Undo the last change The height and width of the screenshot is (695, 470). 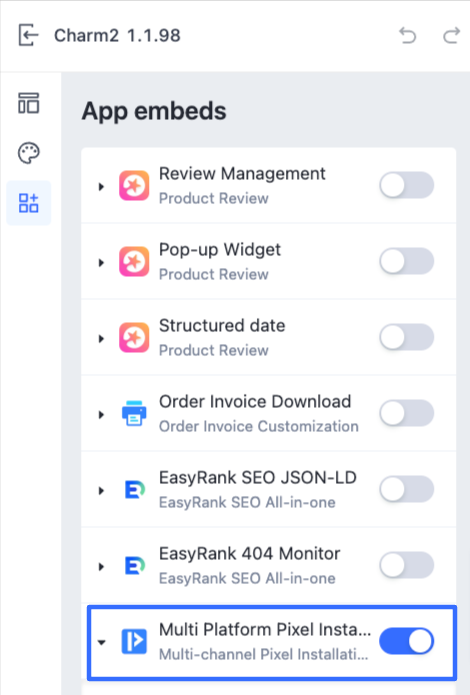pyautogui.click(x=407, y=35)
